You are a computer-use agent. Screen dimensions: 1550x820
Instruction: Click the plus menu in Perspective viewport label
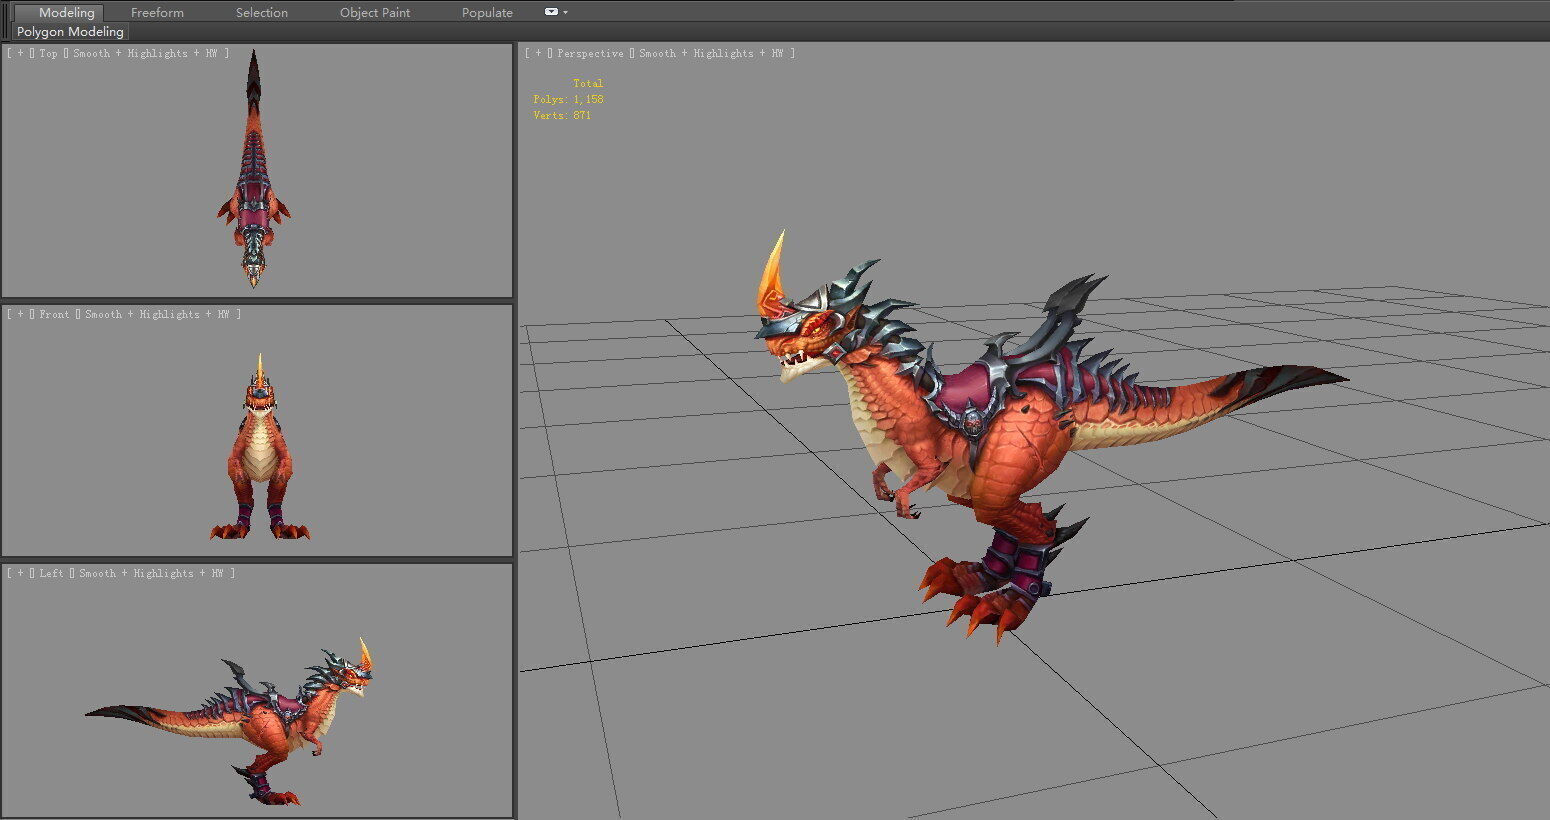coord(538,53)
